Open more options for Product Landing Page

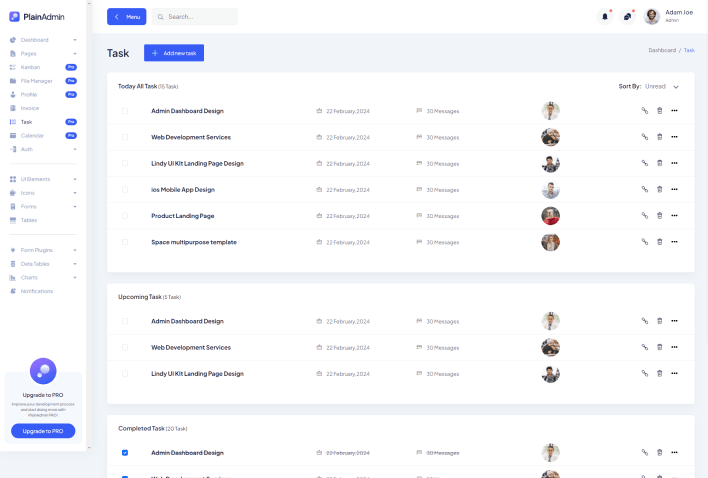point(674,216)
